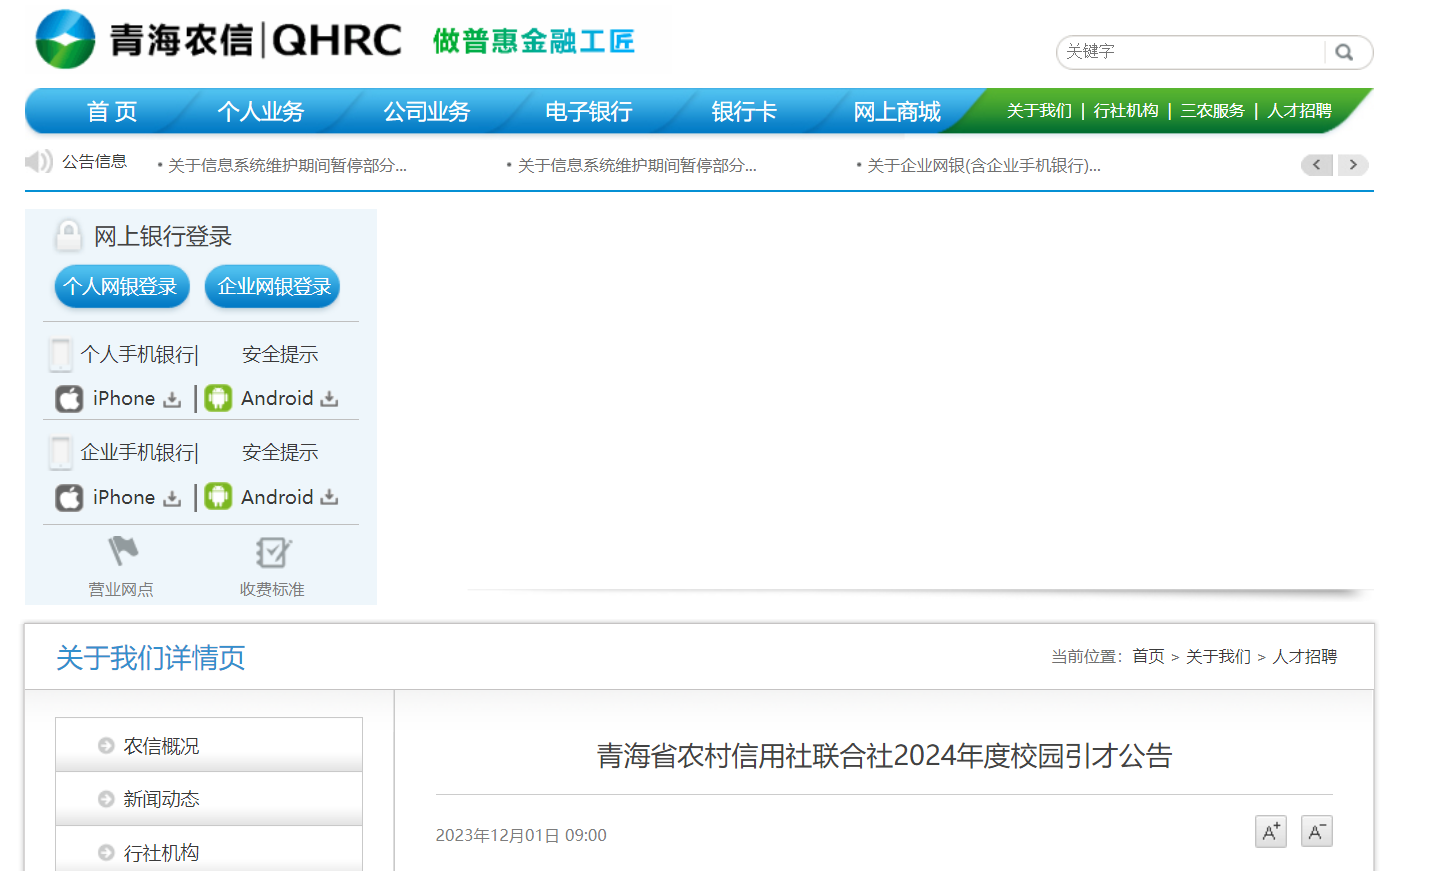Click the QHRC globe logo

point(65,39)
